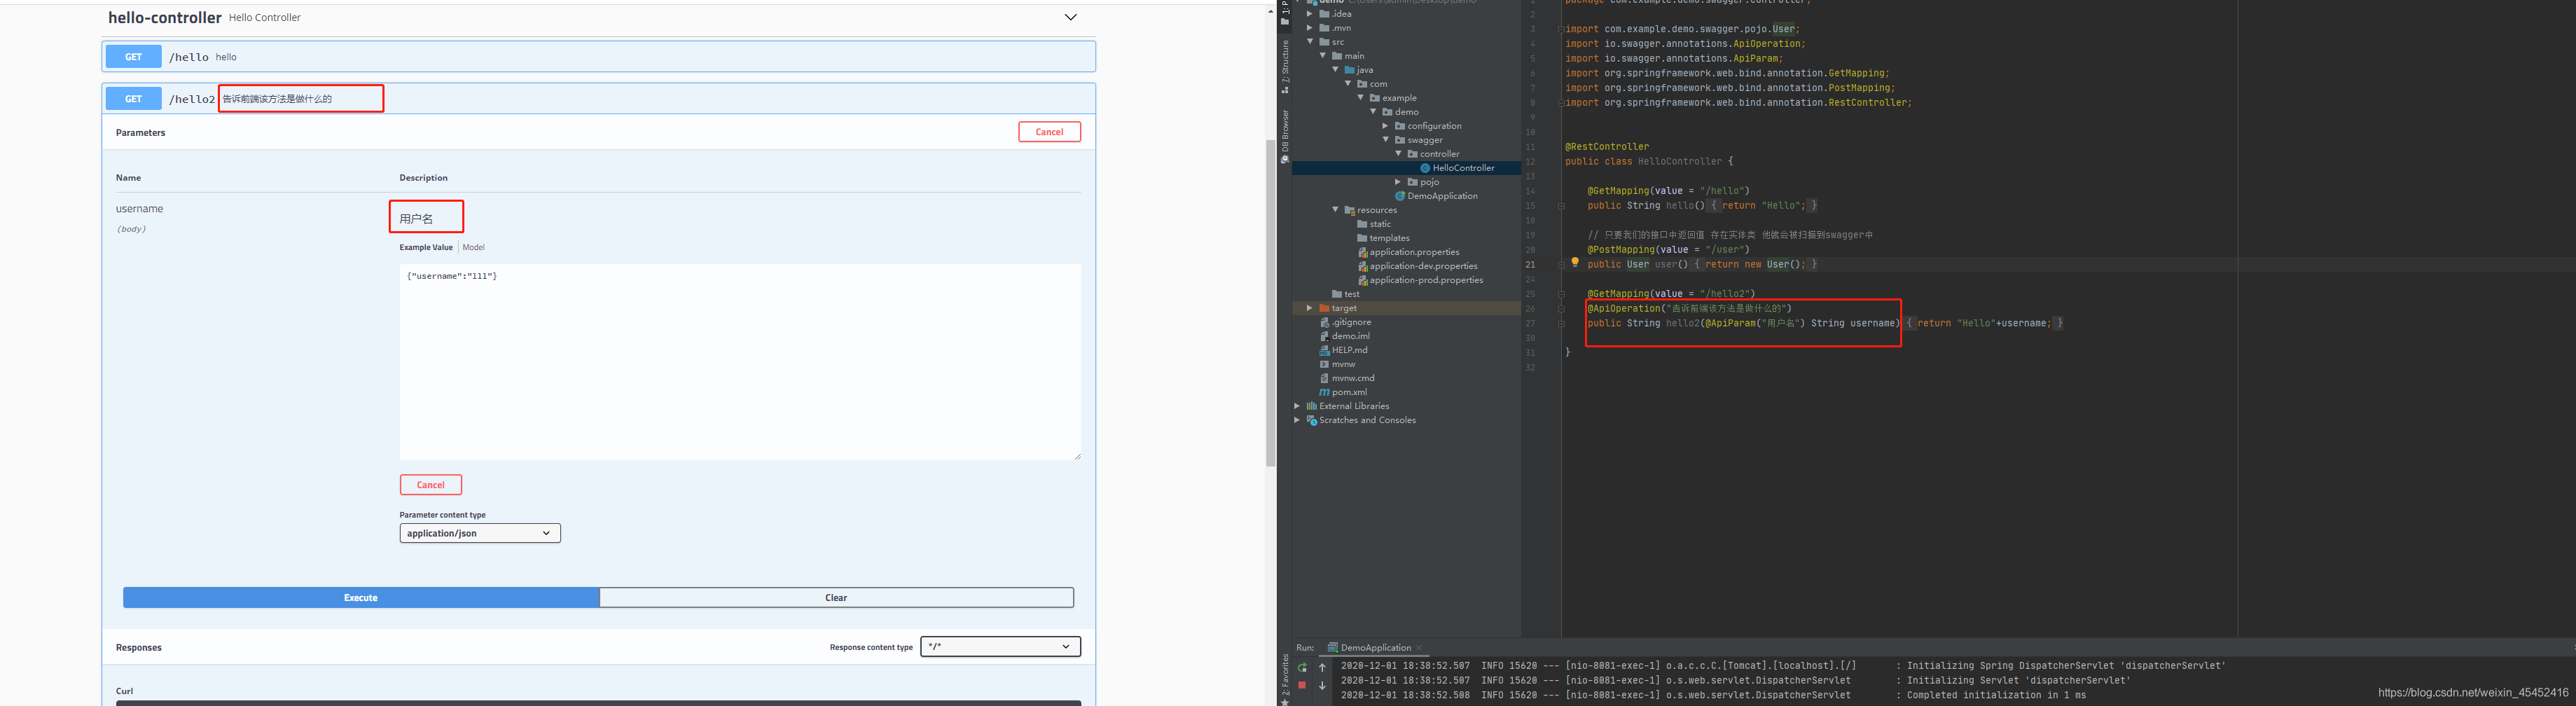The width and height of the screenshot is (2576, 706).
Task: Stop the running DemoApplication with red square
Action: pos(1302,685)
